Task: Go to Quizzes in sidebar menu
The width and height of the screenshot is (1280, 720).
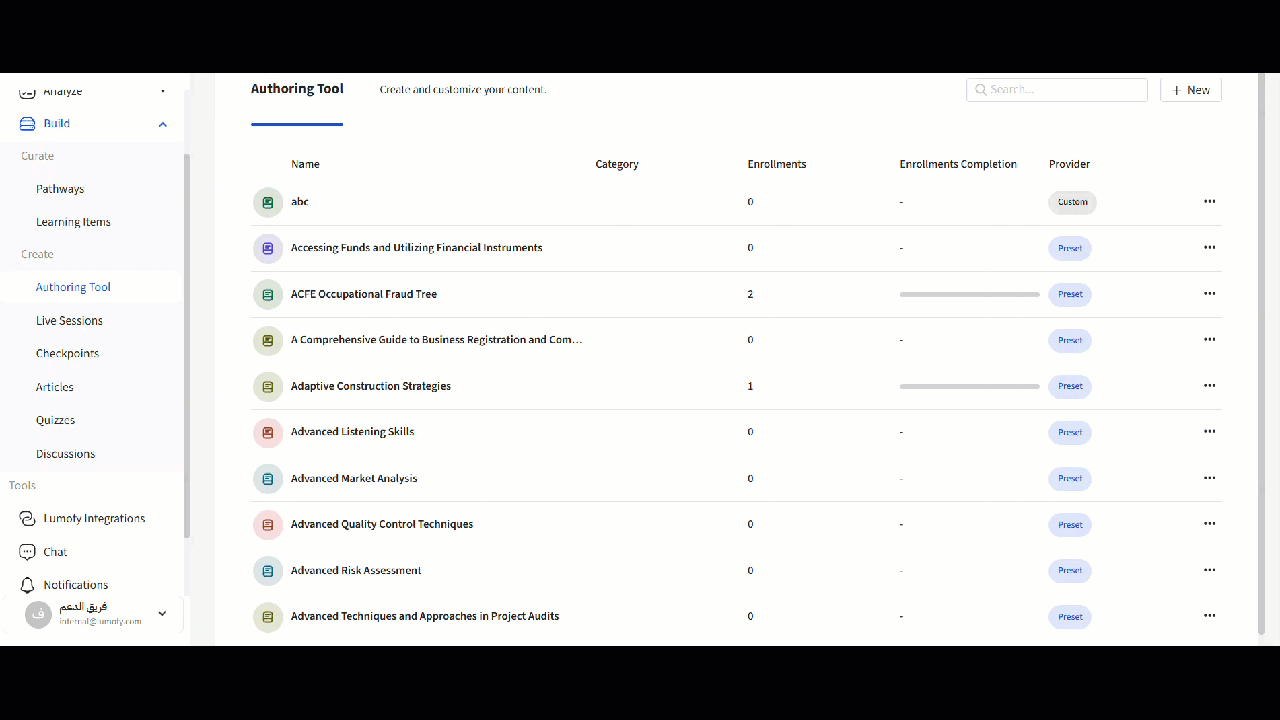Action: pos(56,420)
